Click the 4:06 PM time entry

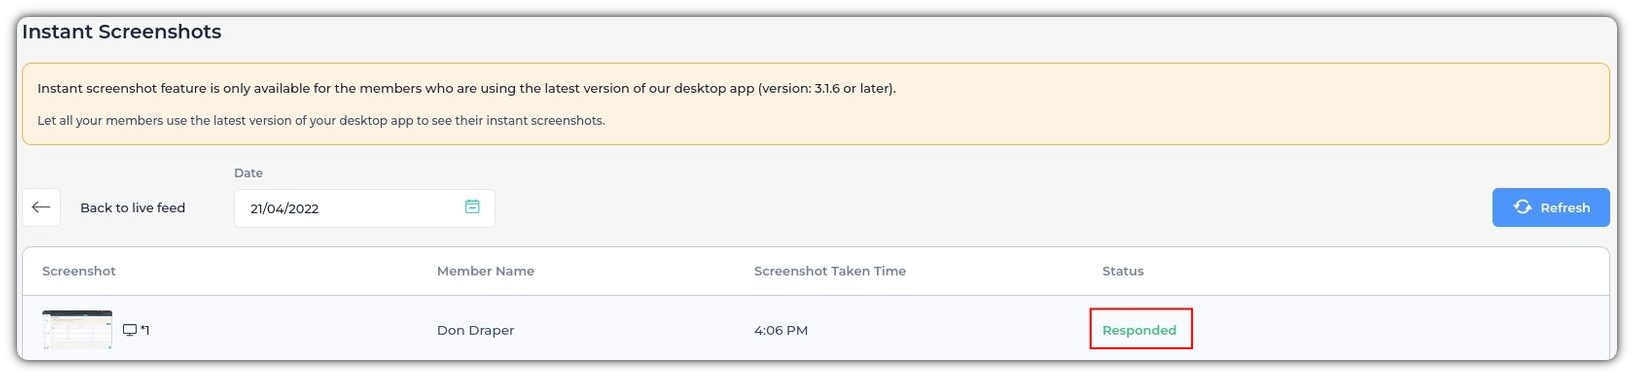[x=780, y=330]
